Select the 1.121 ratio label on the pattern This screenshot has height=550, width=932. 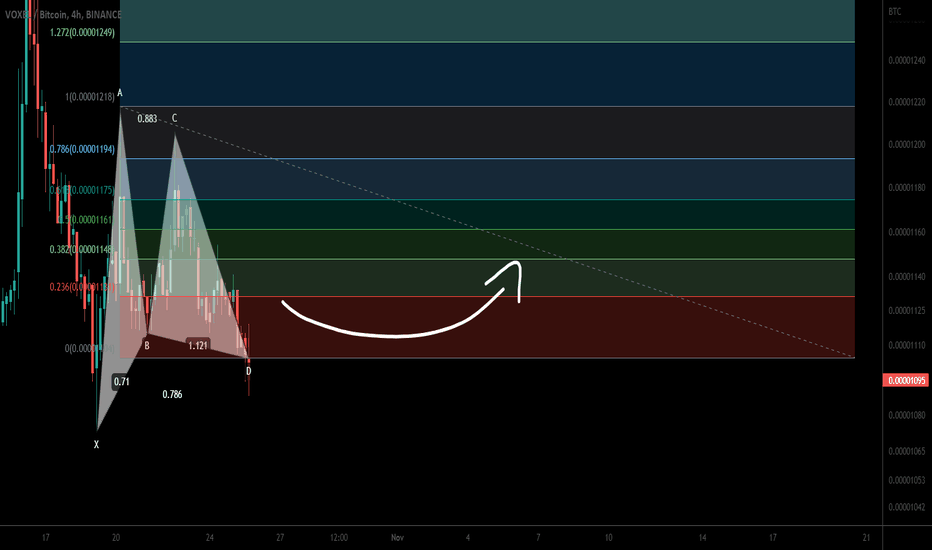(198, 345)
